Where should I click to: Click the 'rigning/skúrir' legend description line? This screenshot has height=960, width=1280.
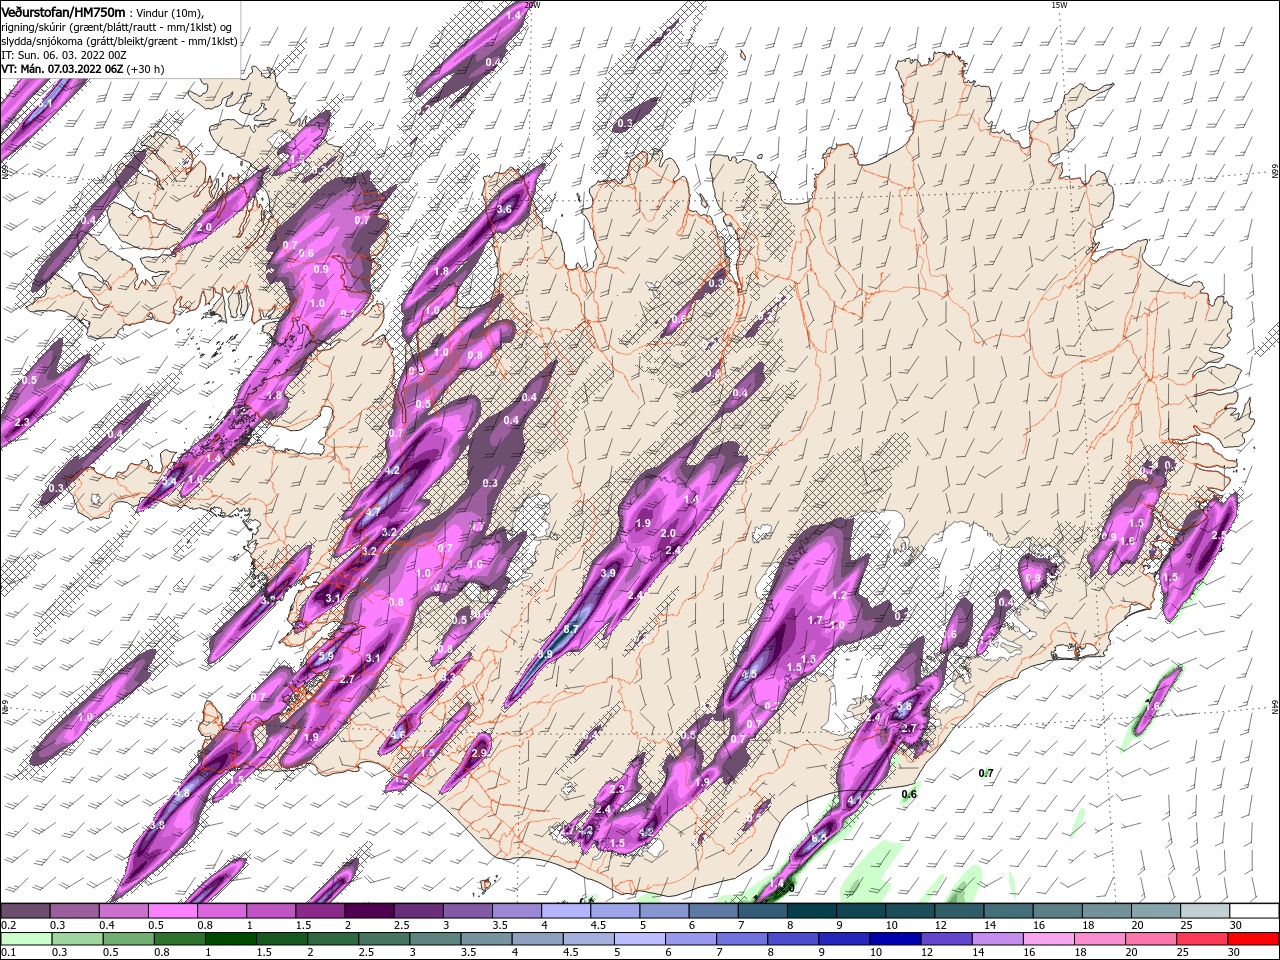click(116, 27)
